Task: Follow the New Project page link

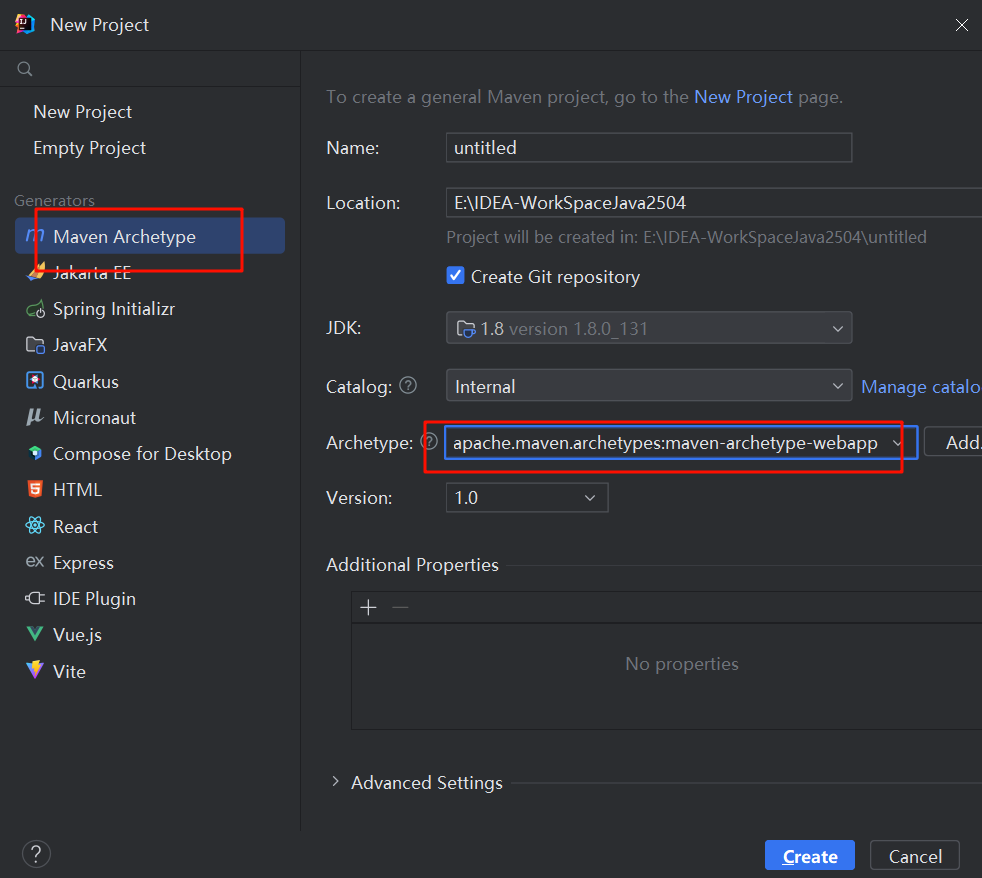Action: point(743,97)
